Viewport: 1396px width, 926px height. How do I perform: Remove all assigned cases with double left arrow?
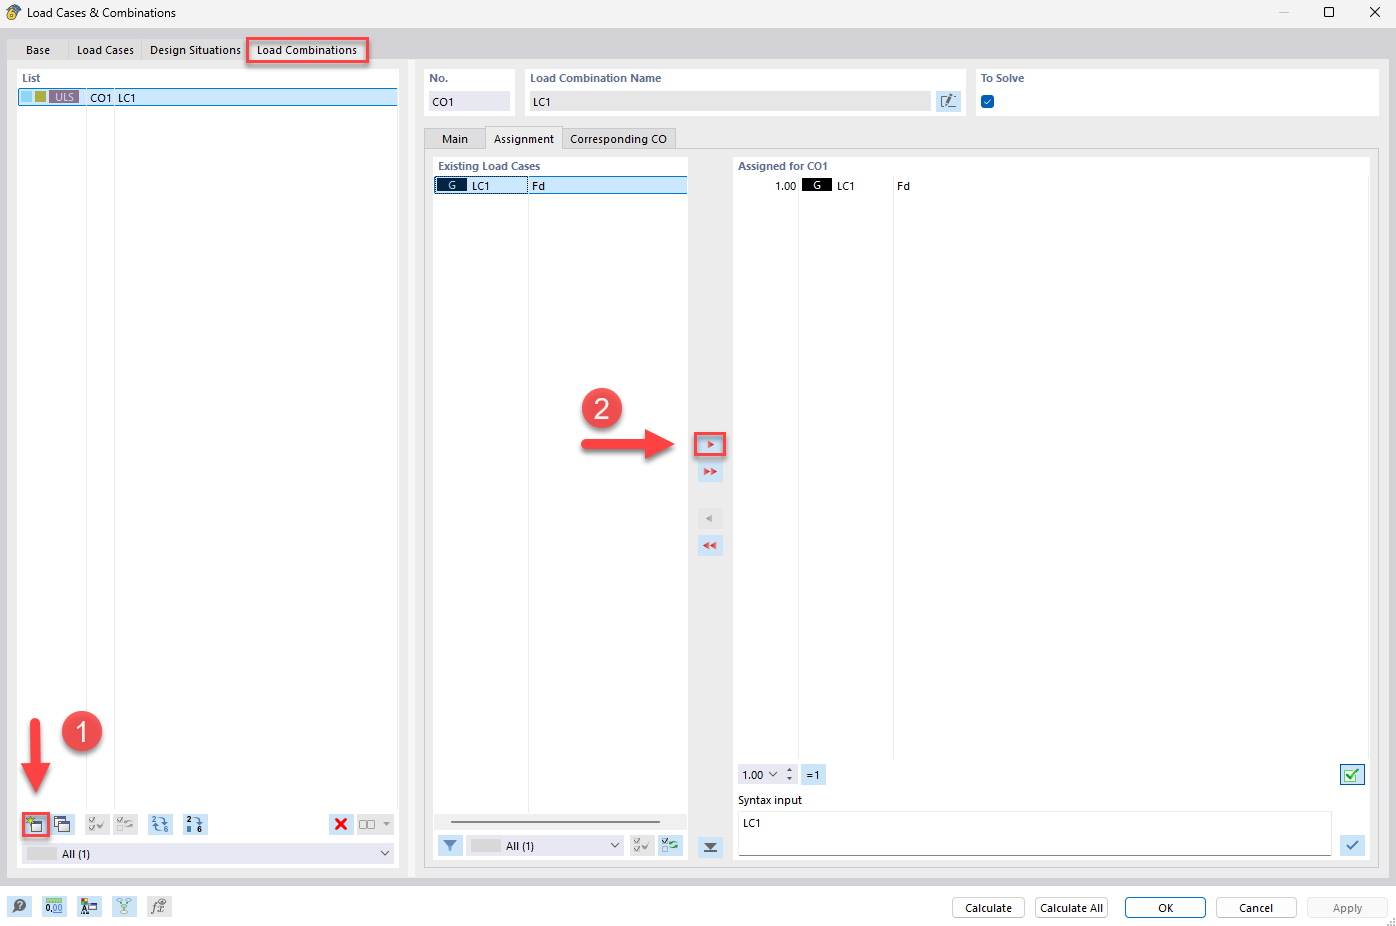coord(710,545)
